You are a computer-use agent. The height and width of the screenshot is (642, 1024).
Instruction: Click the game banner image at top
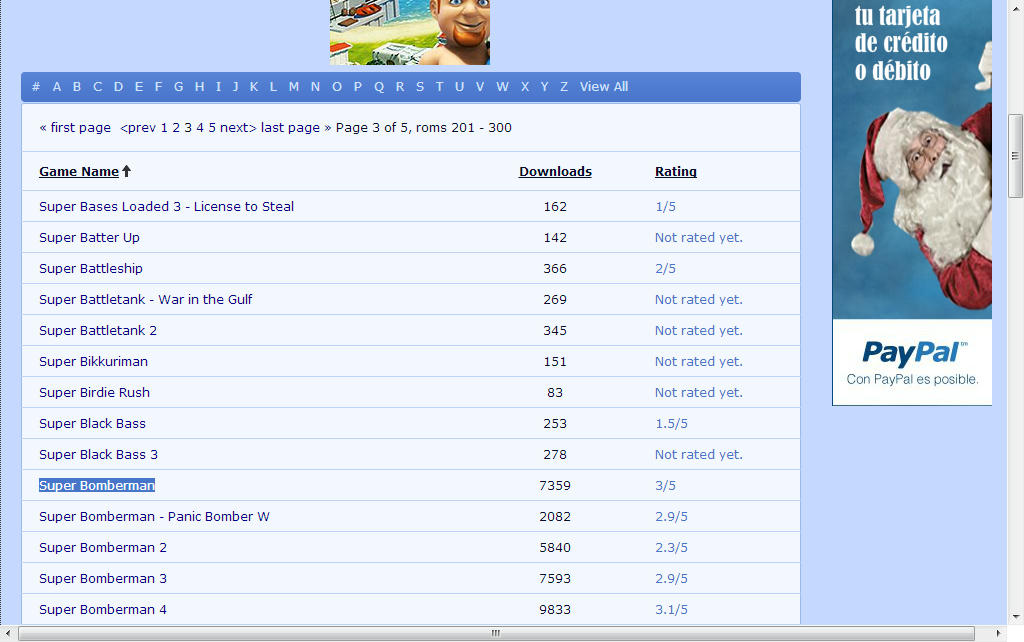pyautogui.click(x=409, y=32)
